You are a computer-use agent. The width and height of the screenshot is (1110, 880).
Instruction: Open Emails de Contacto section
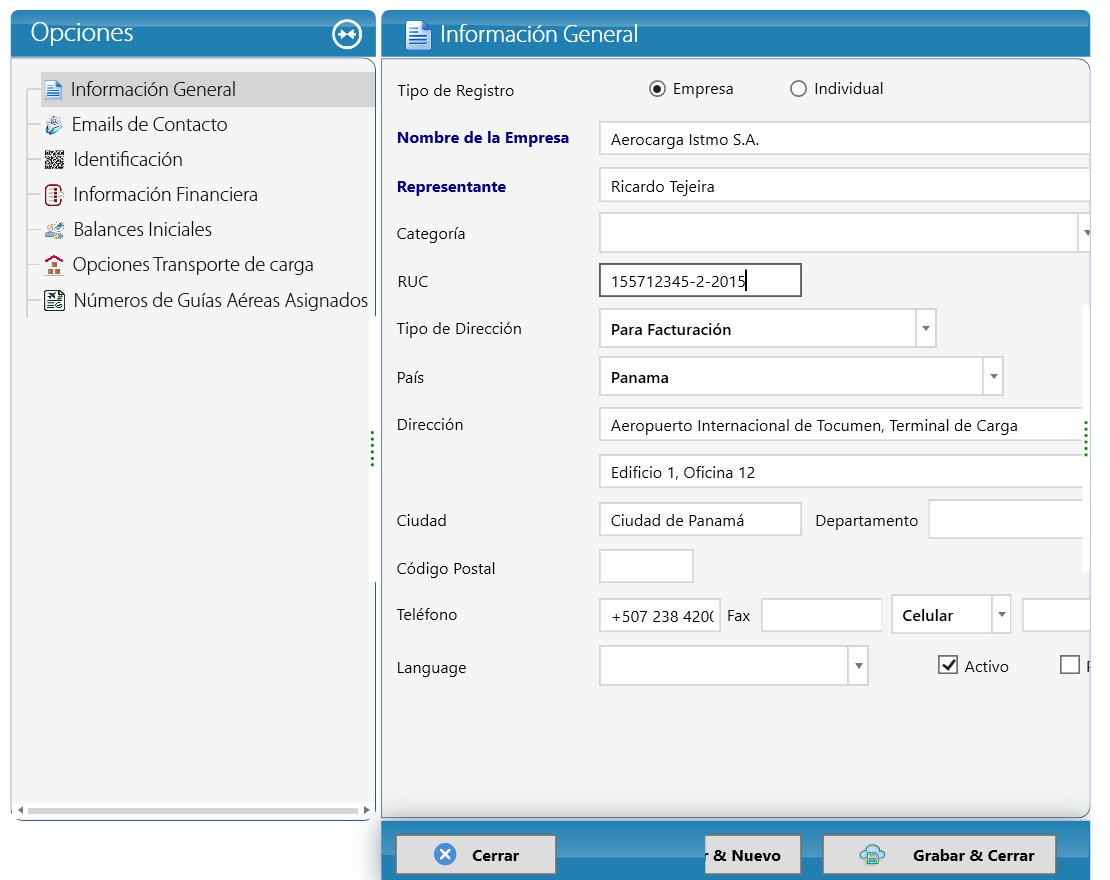click(149, 125)
